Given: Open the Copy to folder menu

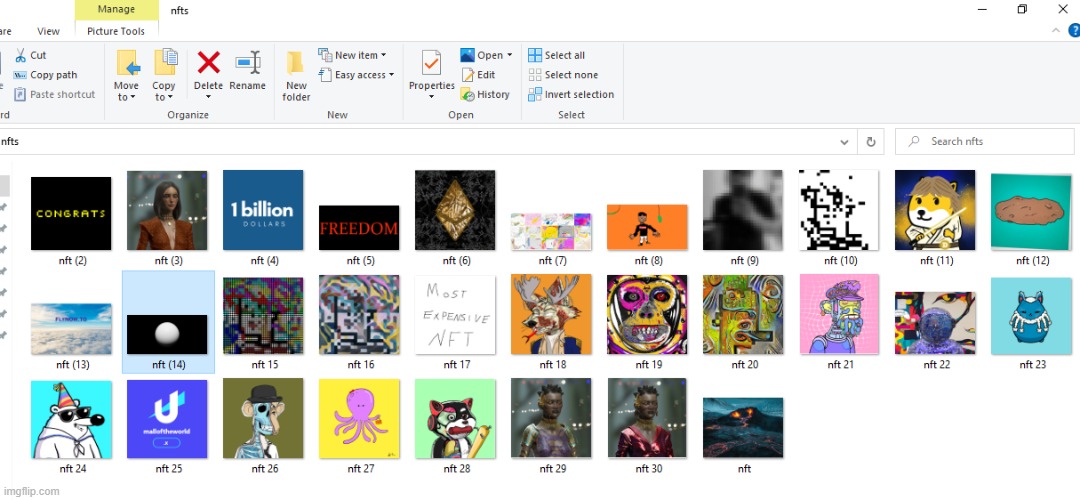Looking at the screenshot, I should tap(164, 74).
